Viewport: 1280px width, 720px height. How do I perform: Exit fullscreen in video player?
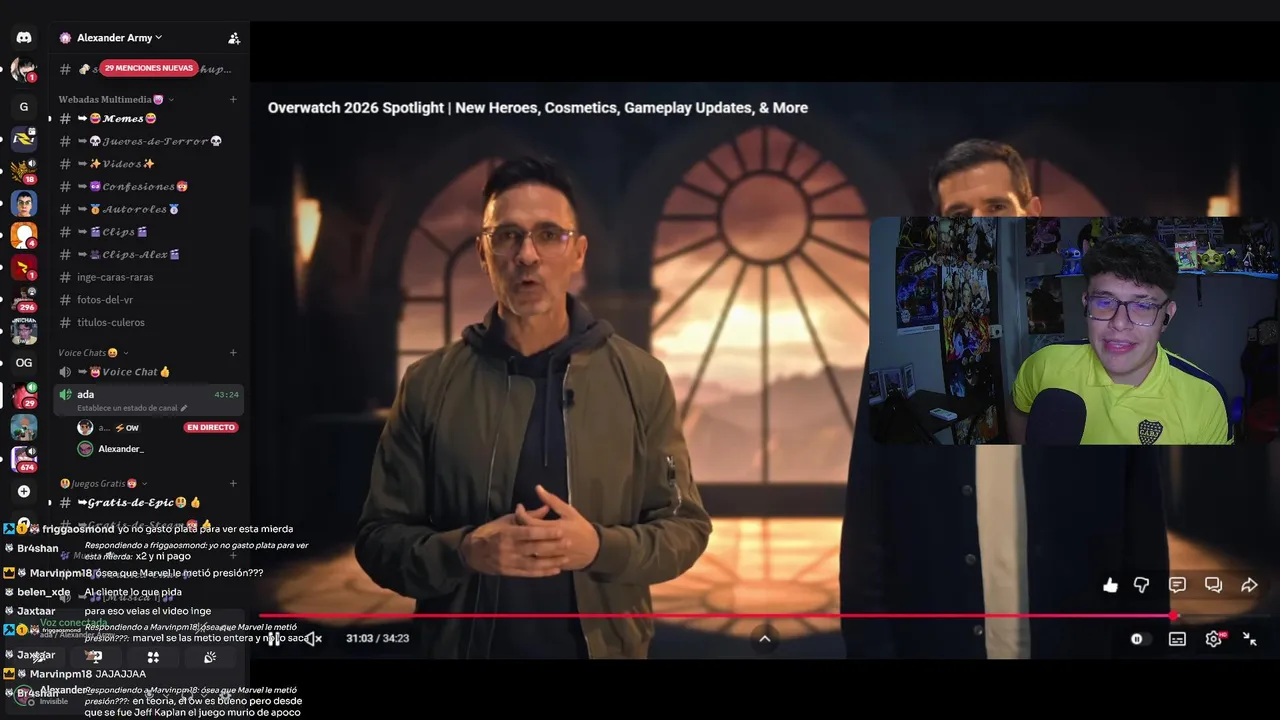click(1249, 638)
